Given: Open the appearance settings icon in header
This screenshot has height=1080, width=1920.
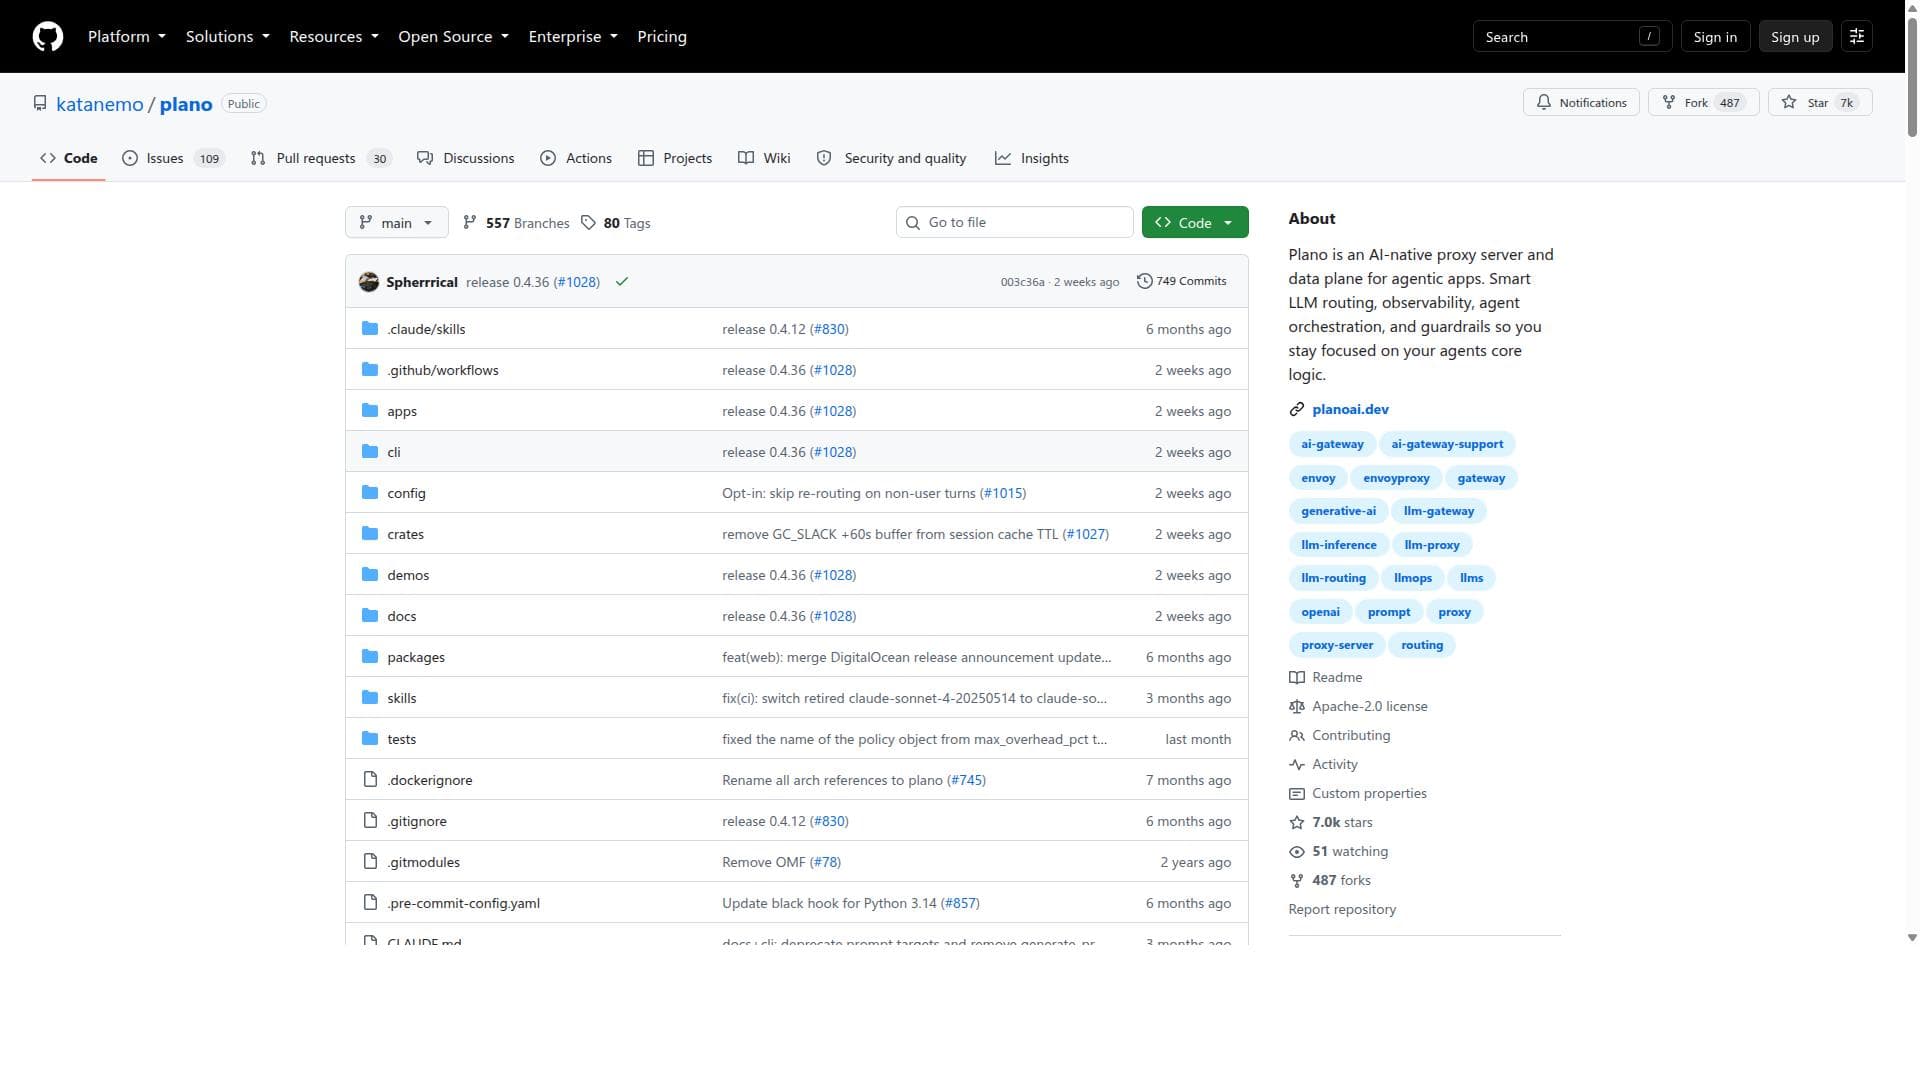Looking at the screenshot, I should [x=1857, y=37].
